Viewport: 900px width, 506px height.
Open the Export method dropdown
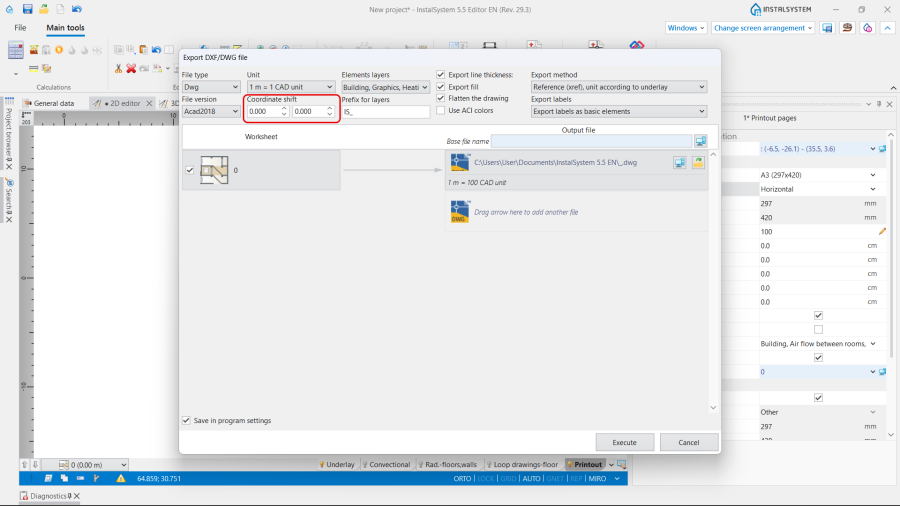point(619,87)
